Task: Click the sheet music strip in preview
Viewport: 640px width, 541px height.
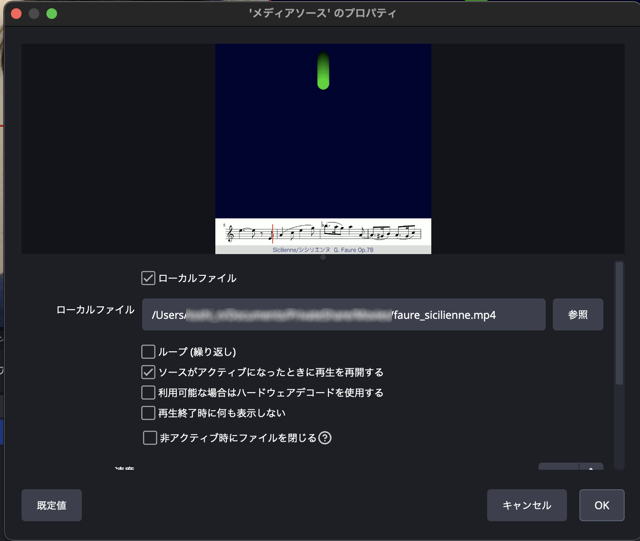Action: click(x=323, y=233)
